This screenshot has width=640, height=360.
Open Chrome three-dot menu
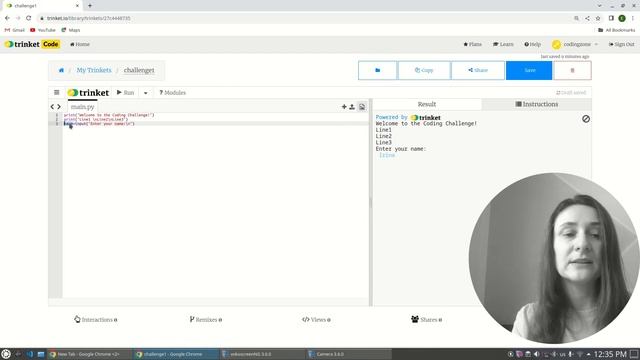[x=633, y=18]
